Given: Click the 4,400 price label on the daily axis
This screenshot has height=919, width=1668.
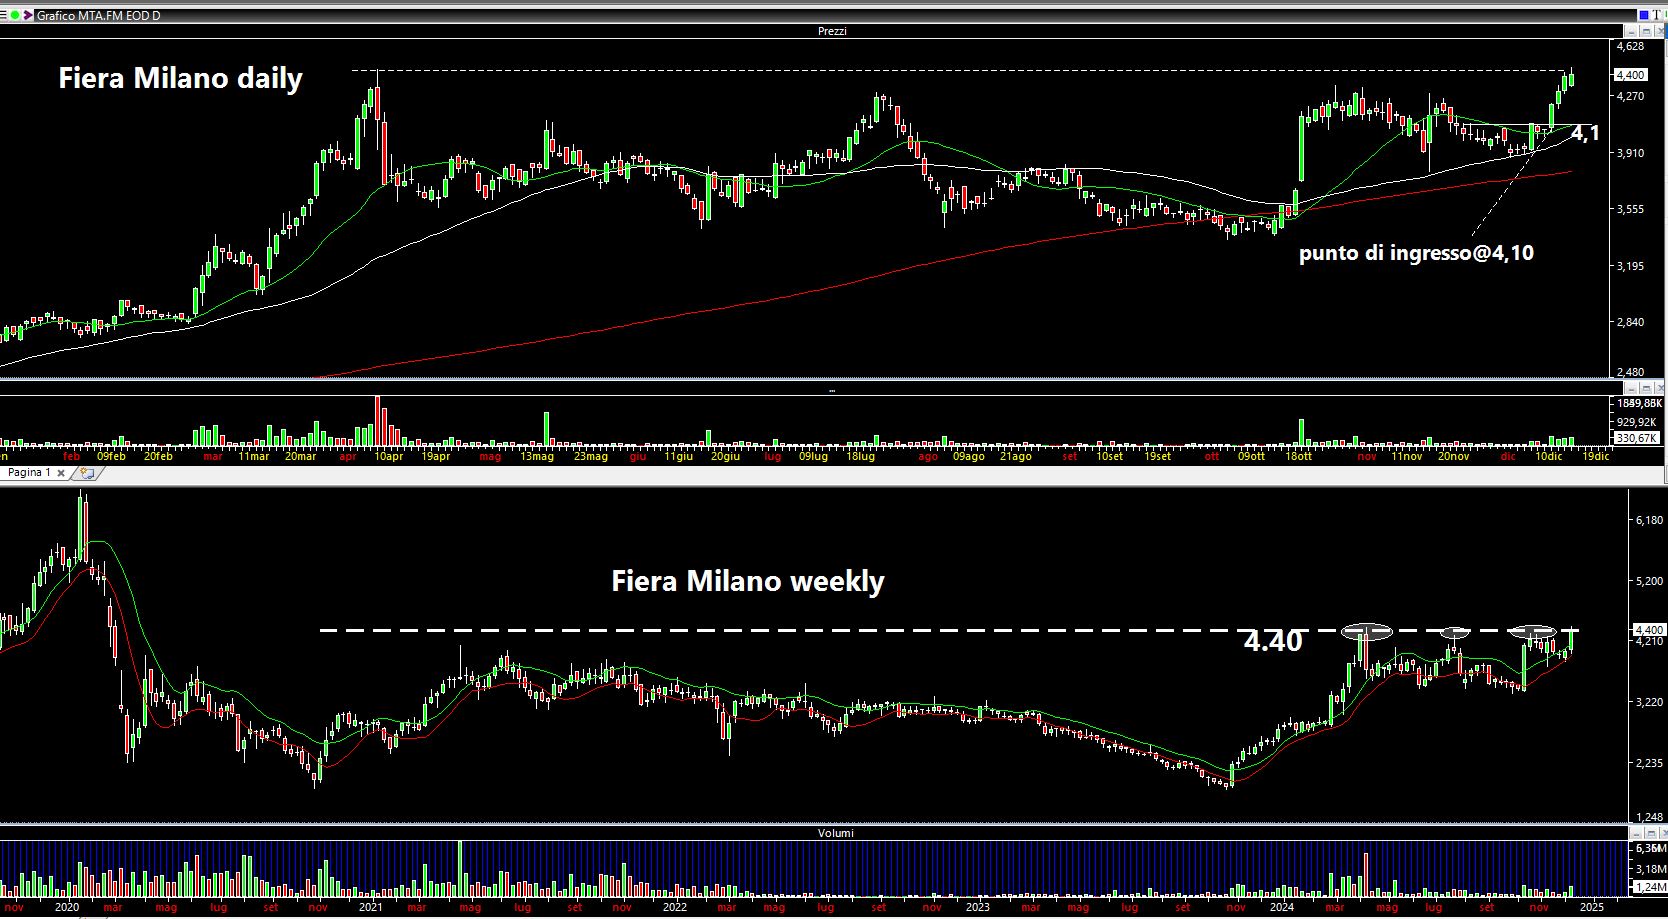Looking at the screenshot, I should coord(1630,75).
